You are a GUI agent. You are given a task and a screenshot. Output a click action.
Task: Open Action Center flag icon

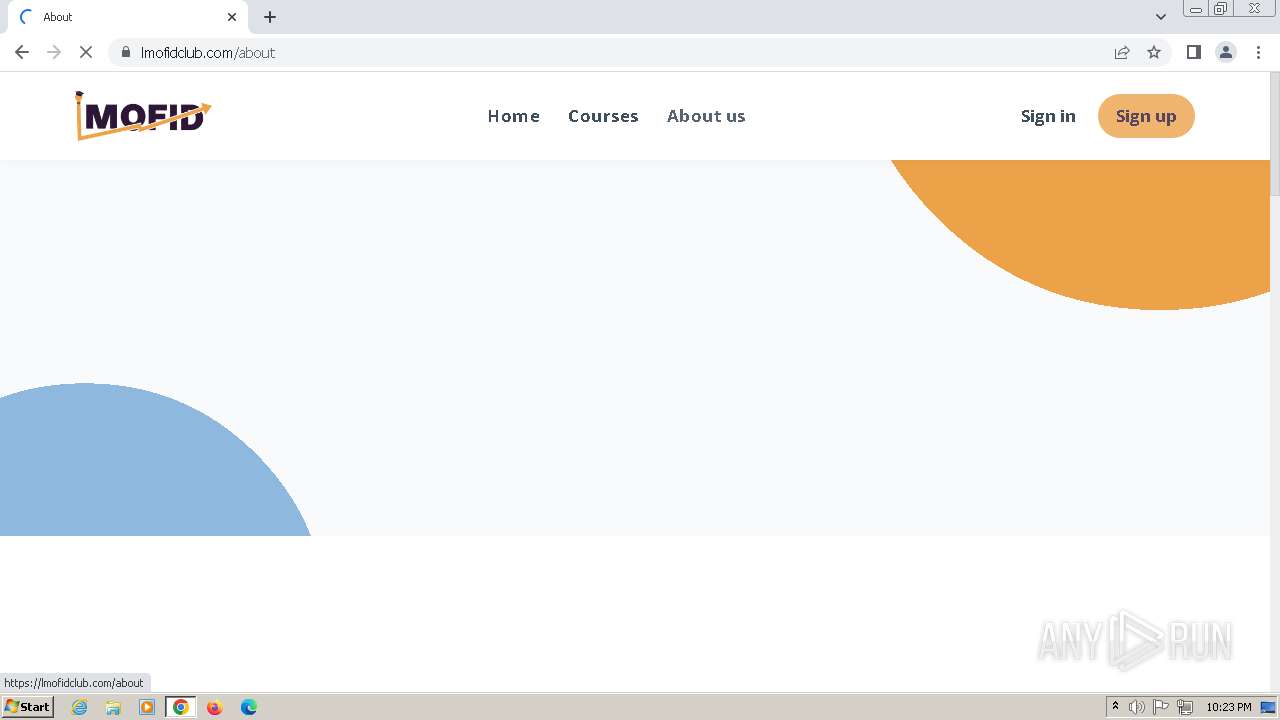coord(1161,707)
